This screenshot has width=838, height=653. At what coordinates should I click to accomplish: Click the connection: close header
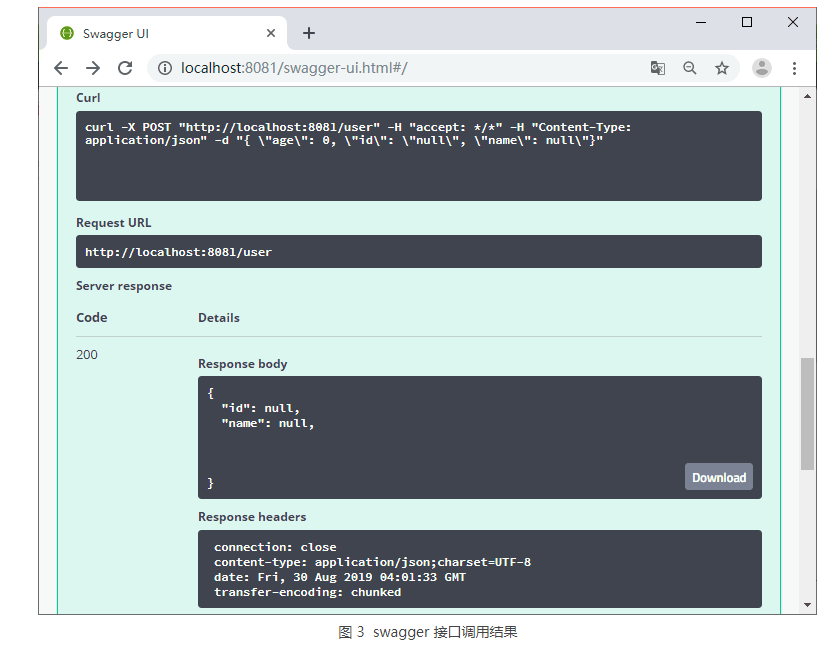[x=275, y=547]
